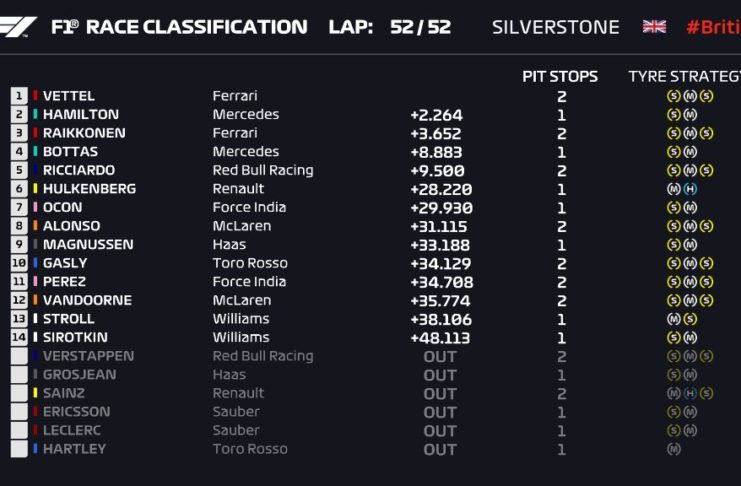This screenshot has height=486, width=741.
Task: Click Sirotkin's position 14 box
Action: pyautogui.click(x=19, y=338)
